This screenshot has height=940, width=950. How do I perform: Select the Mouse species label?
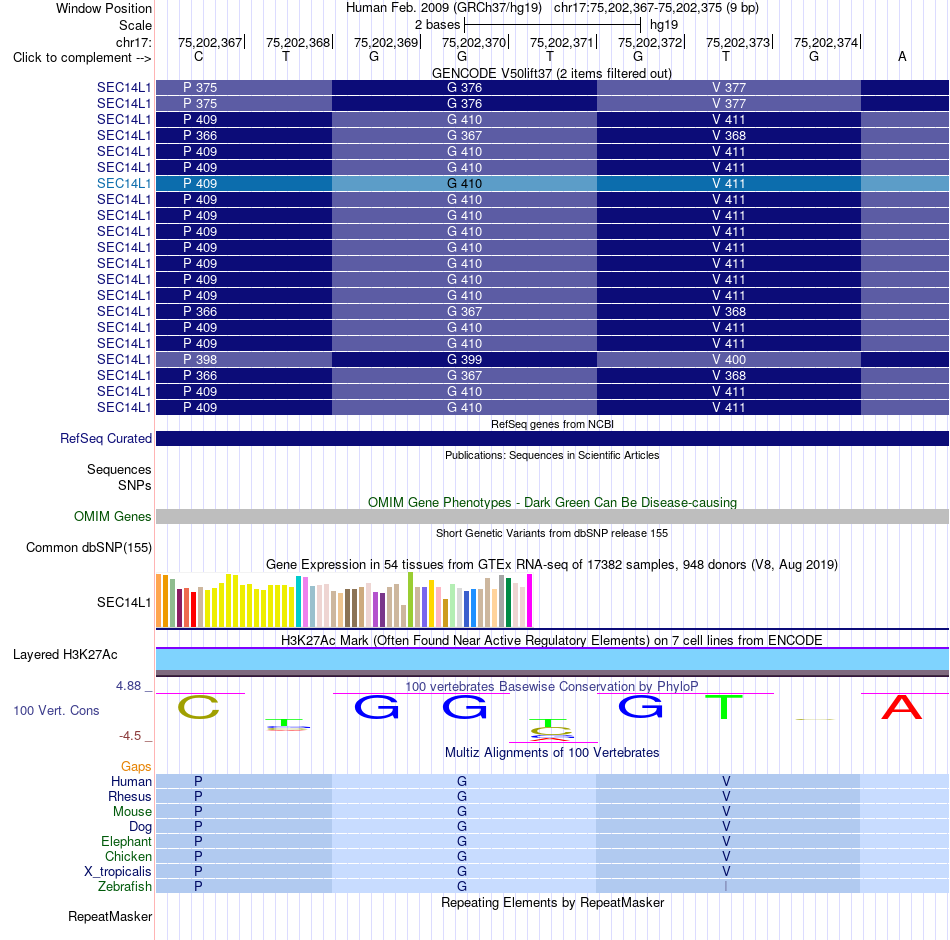click(x=132, y=812)
